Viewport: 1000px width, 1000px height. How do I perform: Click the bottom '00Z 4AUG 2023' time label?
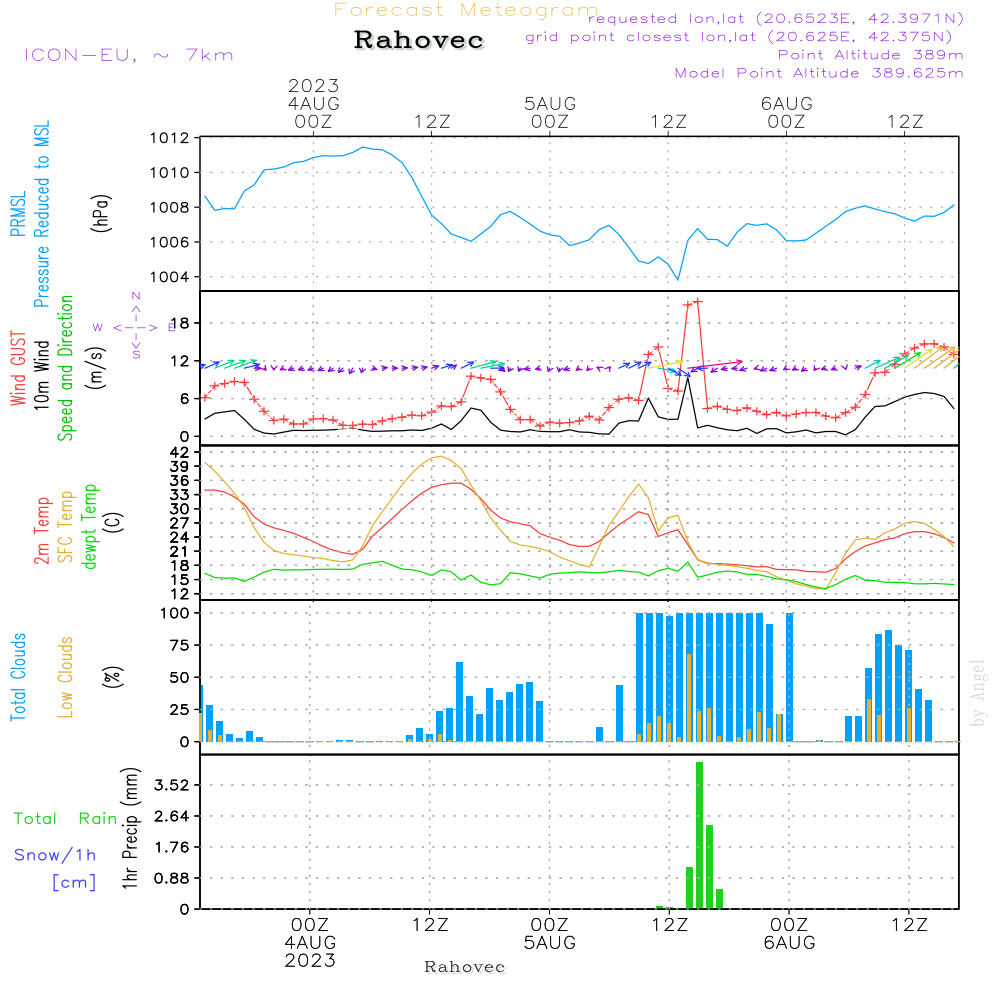coord(310,943)
